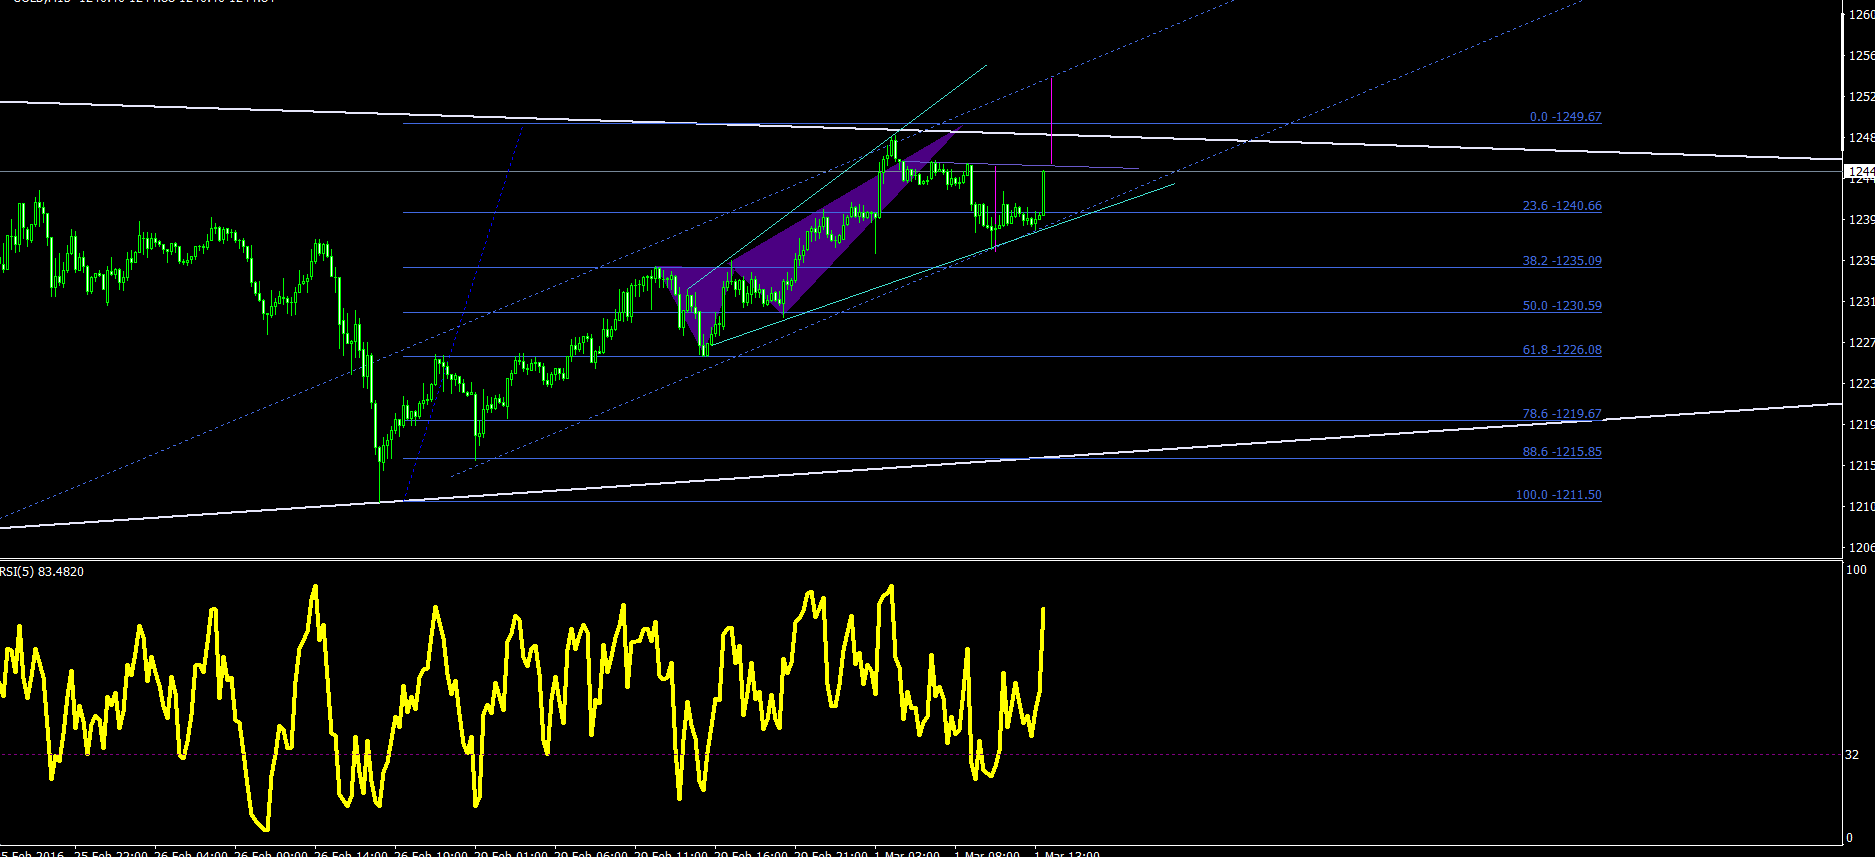Select the Fibonacci label "0.0 -1249.67"
Image resolution: width=1875 pixels, height=857 pixels.
click(1565, 117)
